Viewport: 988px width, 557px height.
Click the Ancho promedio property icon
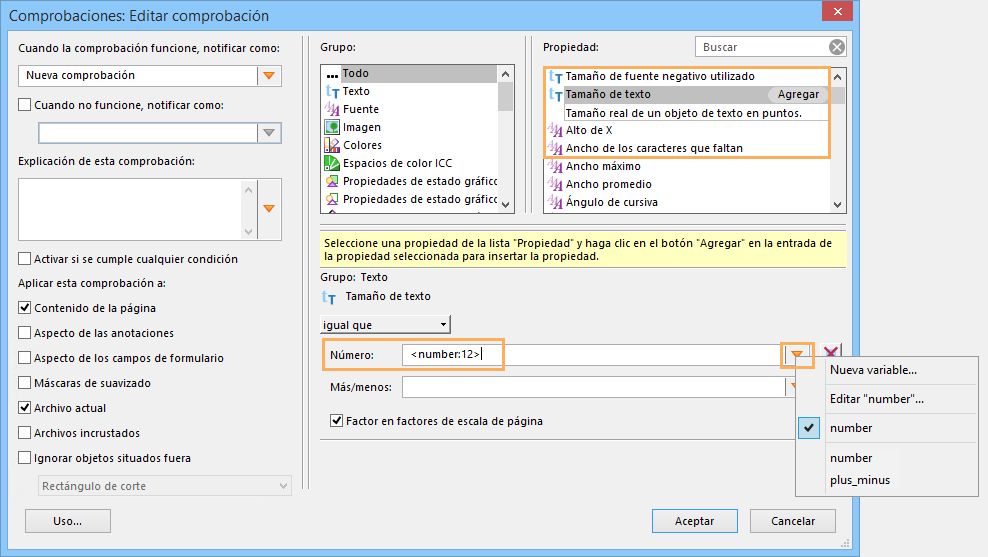(x=555, y=185)
